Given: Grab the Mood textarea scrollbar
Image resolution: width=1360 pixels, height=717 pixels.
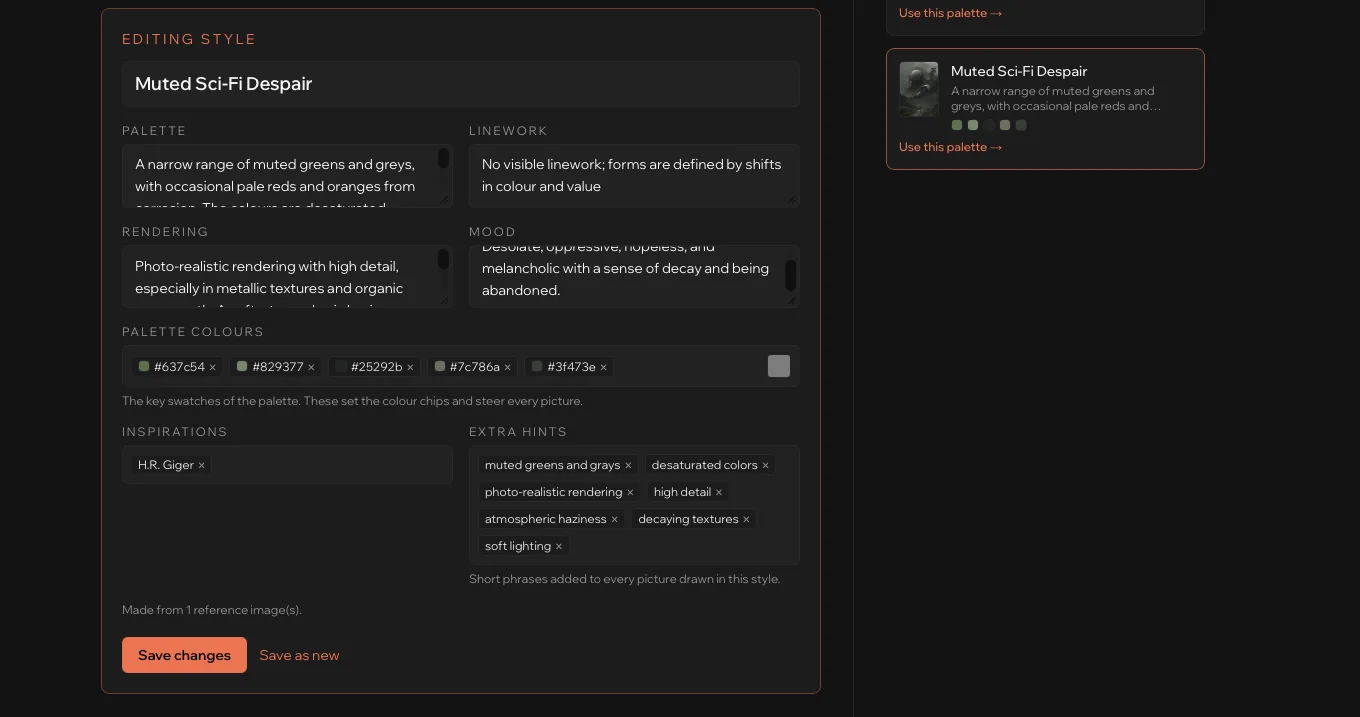Looking at the screenshot, I should point(790,276).
